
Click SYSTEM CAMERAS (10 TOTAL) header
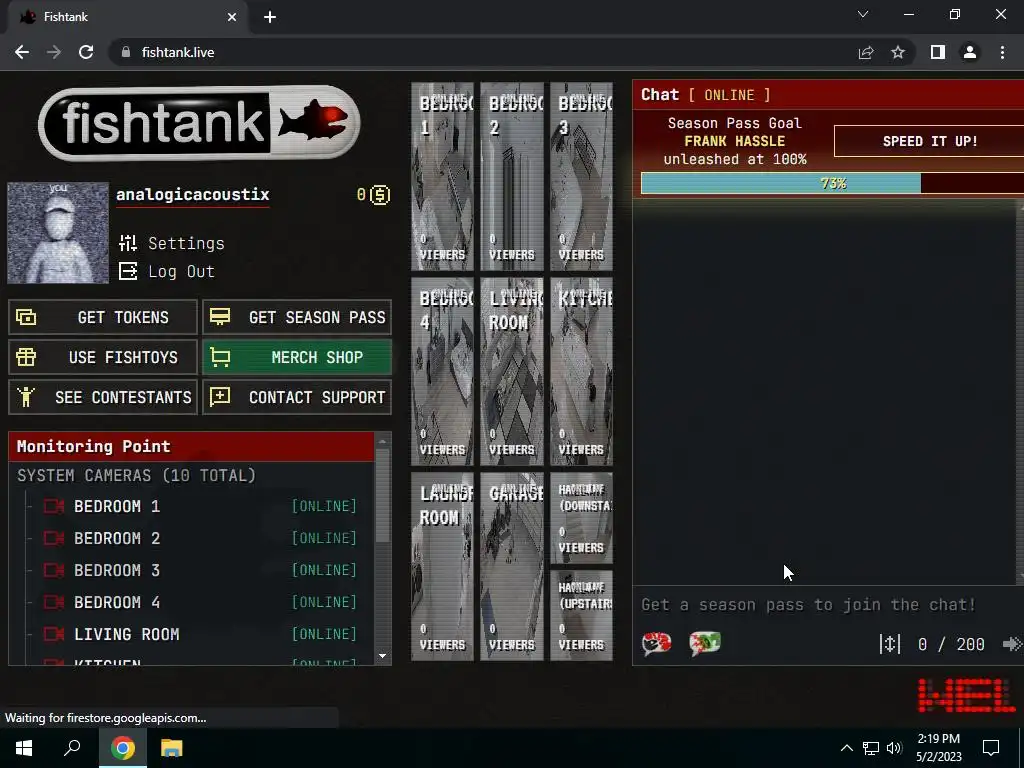(136, 475)
